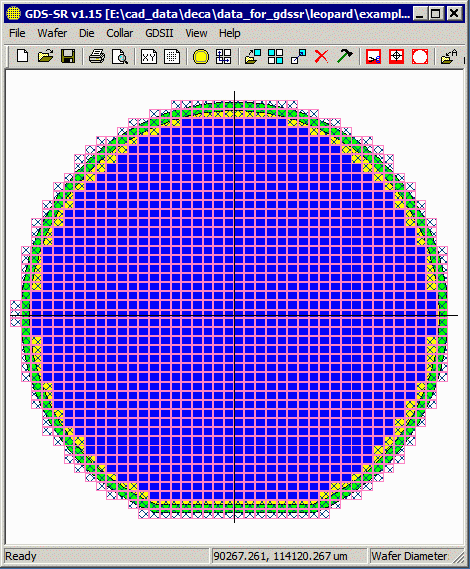Open the Die menu
Viewport: 470px width, 569px height.
[x=87, y=33]
